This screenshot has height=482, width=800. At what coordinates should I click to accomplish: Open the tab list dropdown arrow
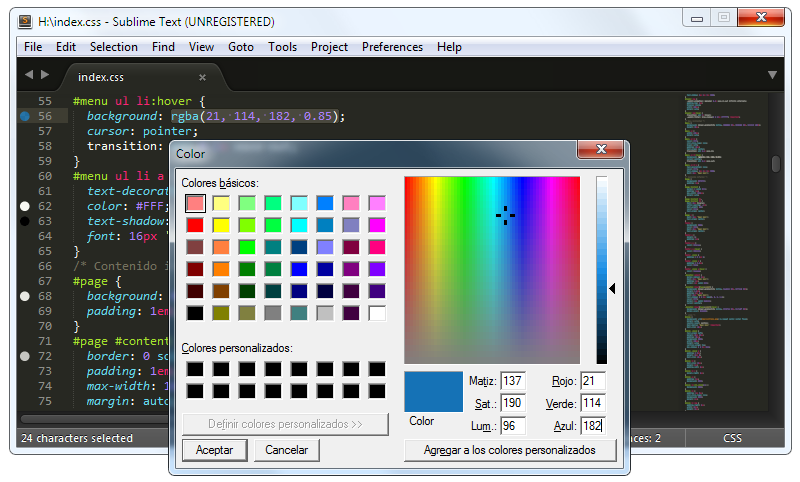(772, 75)
